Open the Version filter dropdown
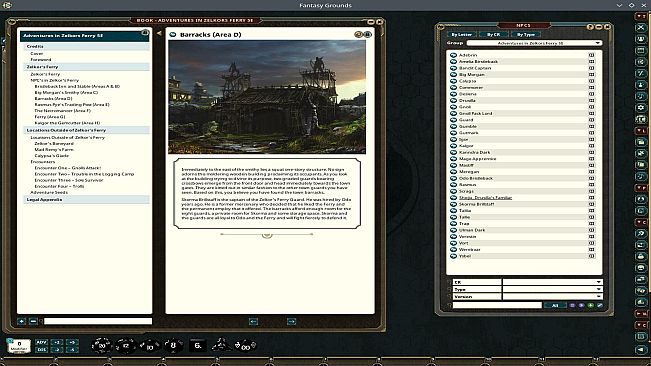 [552, 297]
